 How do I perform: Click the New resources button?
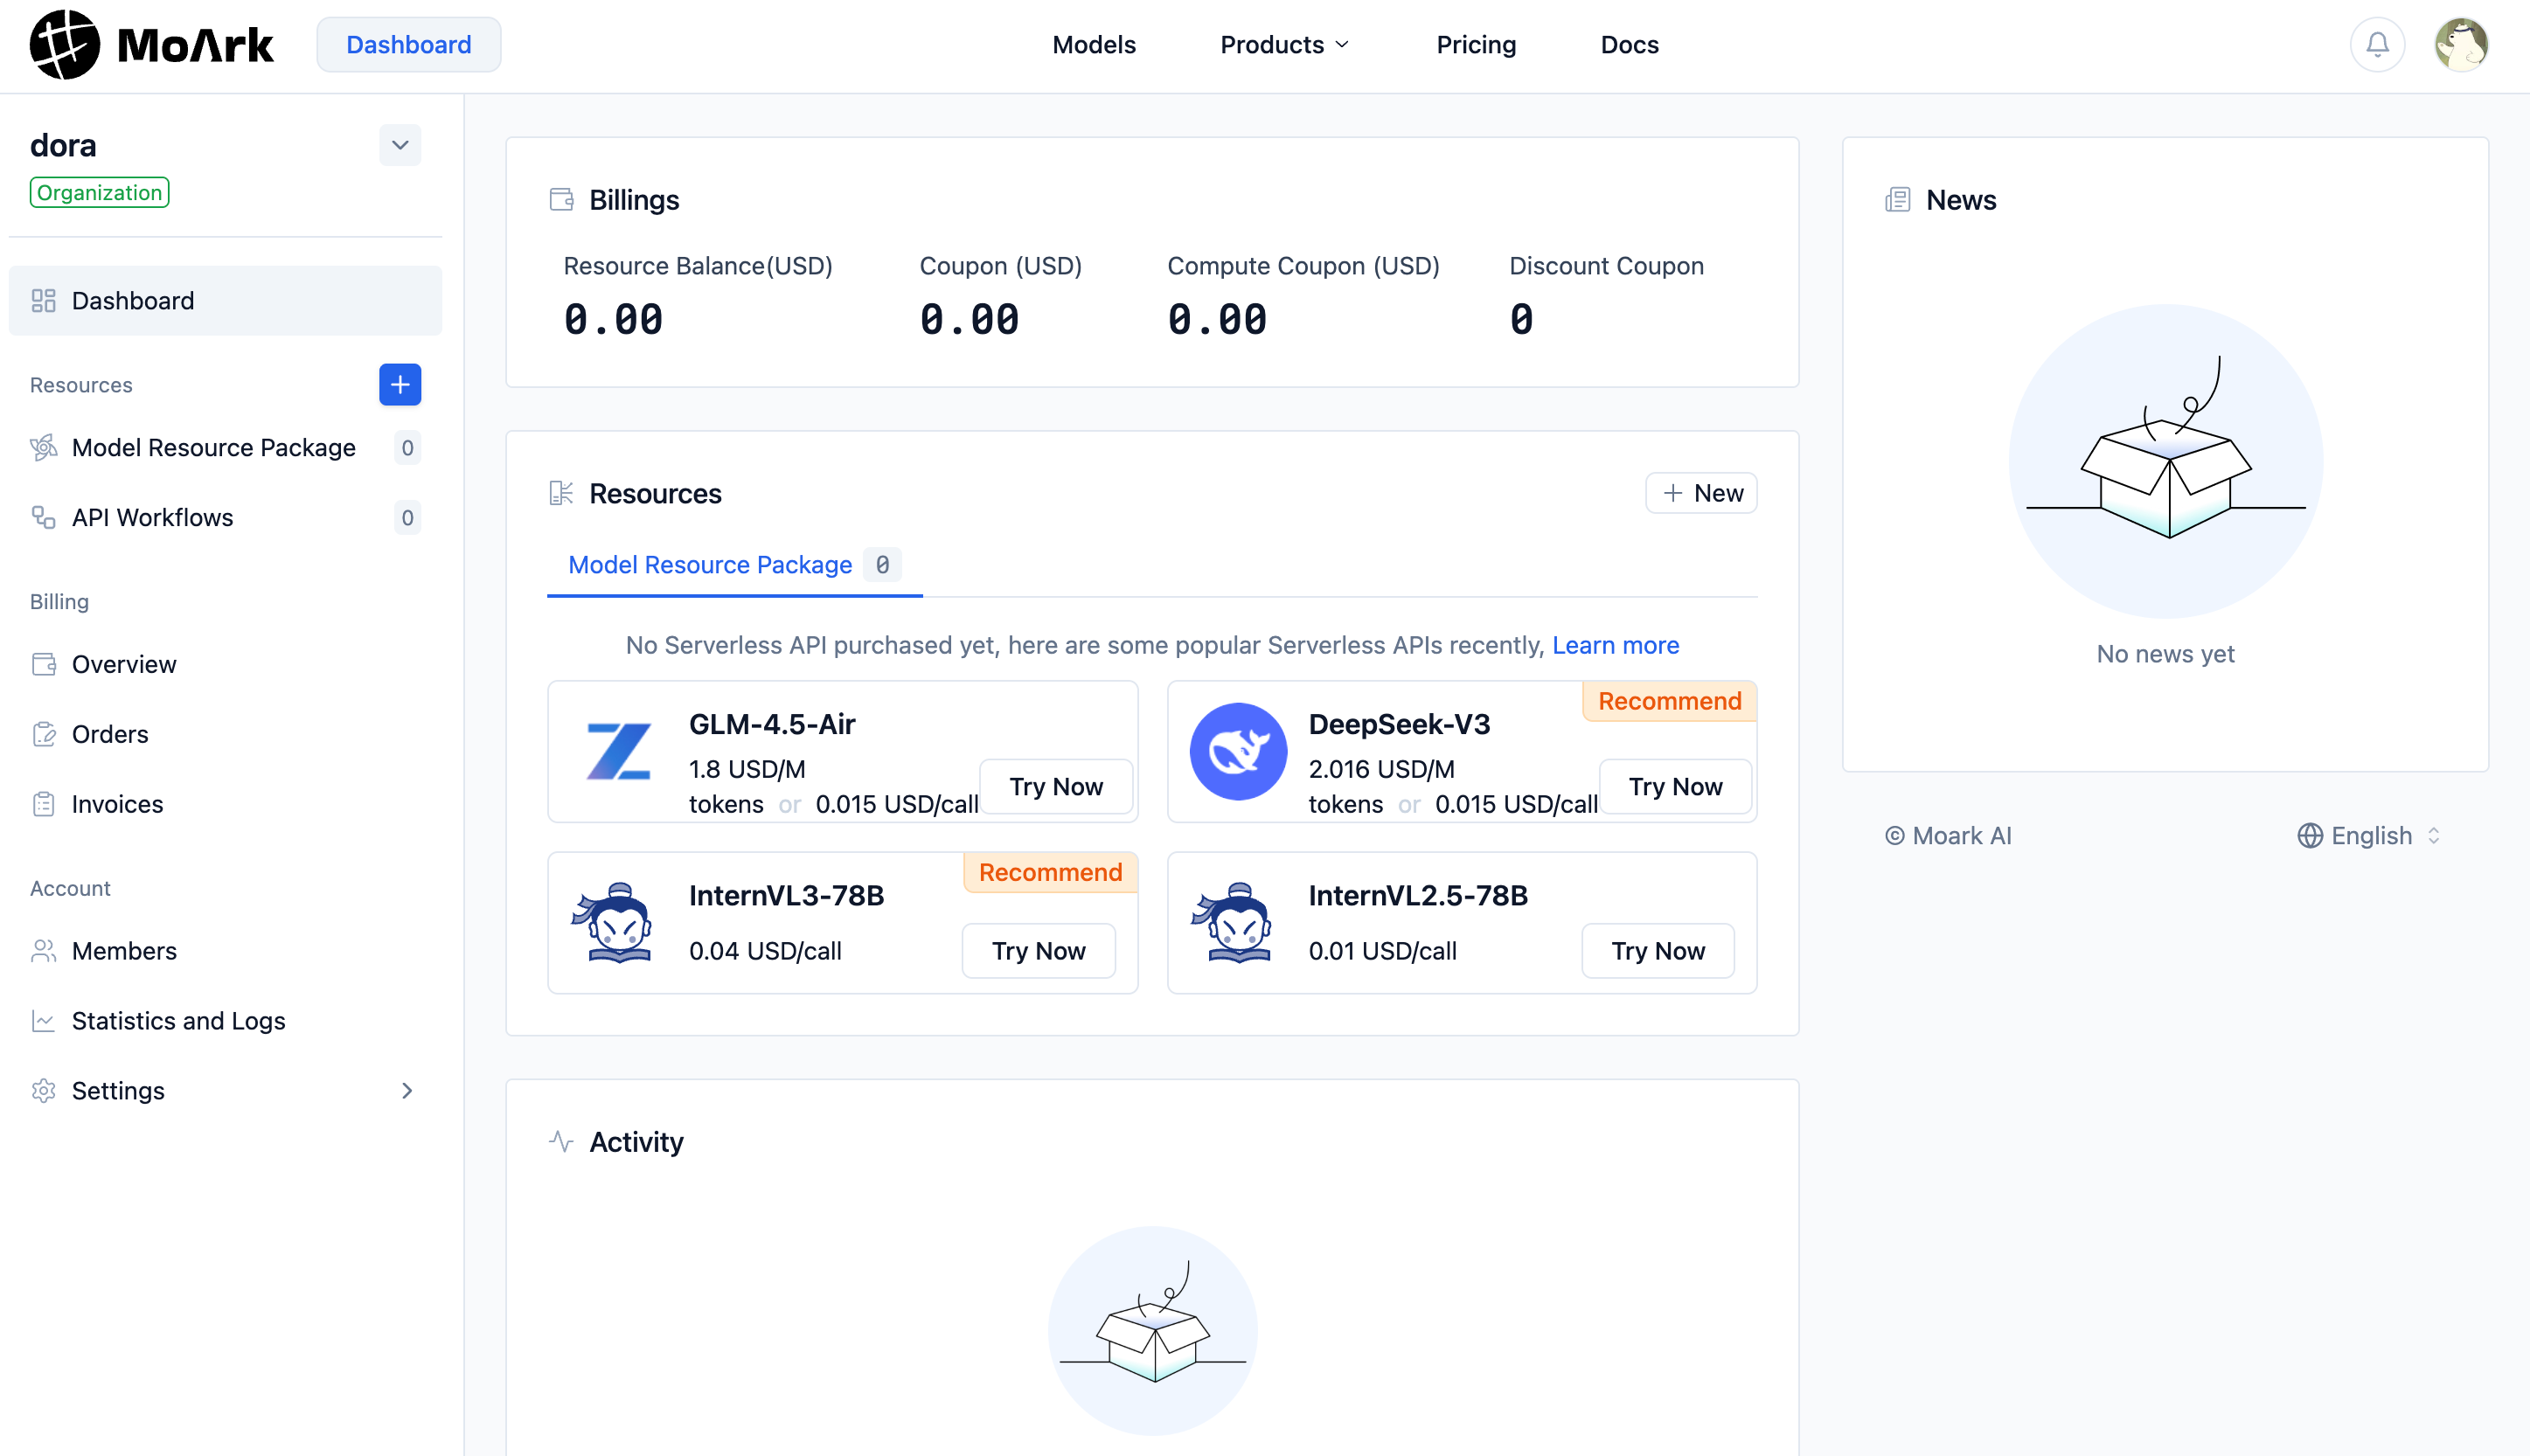(x=1701, y=493)
